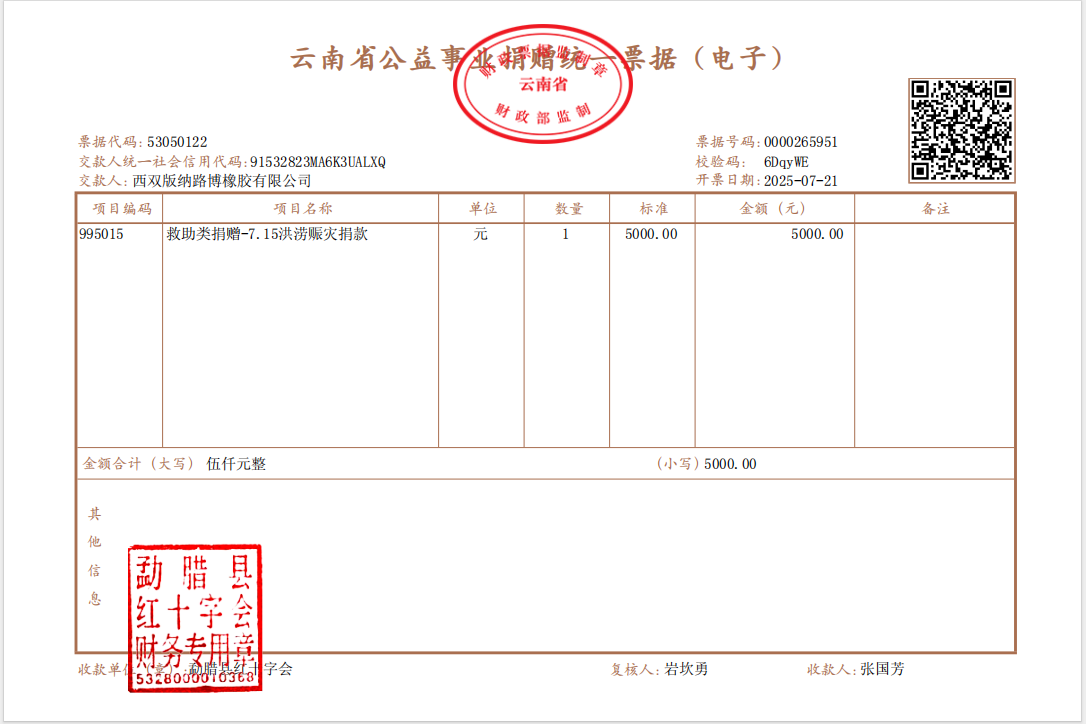This screenshot has width=1086, height=724.
Task: Select the payee name 张国芳
Action: point(882,669)
